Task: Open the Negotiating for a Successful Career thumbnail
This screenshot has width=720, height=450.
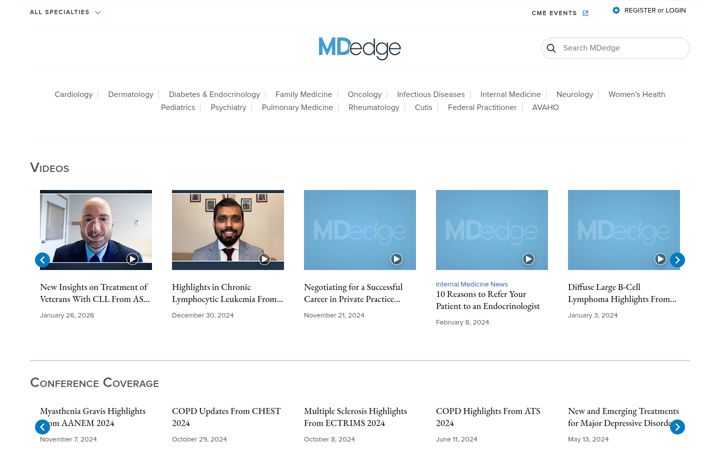Action: point(360,230)
